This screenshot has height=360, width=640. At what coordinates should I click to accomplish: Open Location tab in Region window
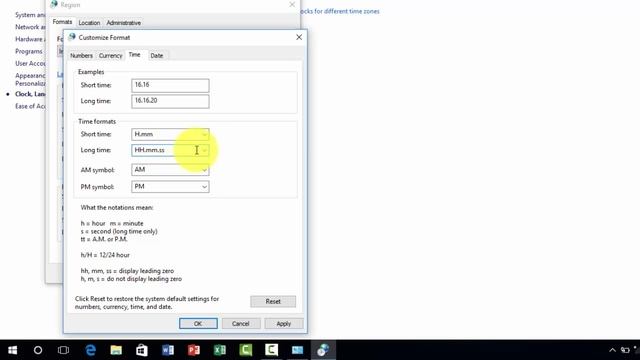click(x=89, y=23)
